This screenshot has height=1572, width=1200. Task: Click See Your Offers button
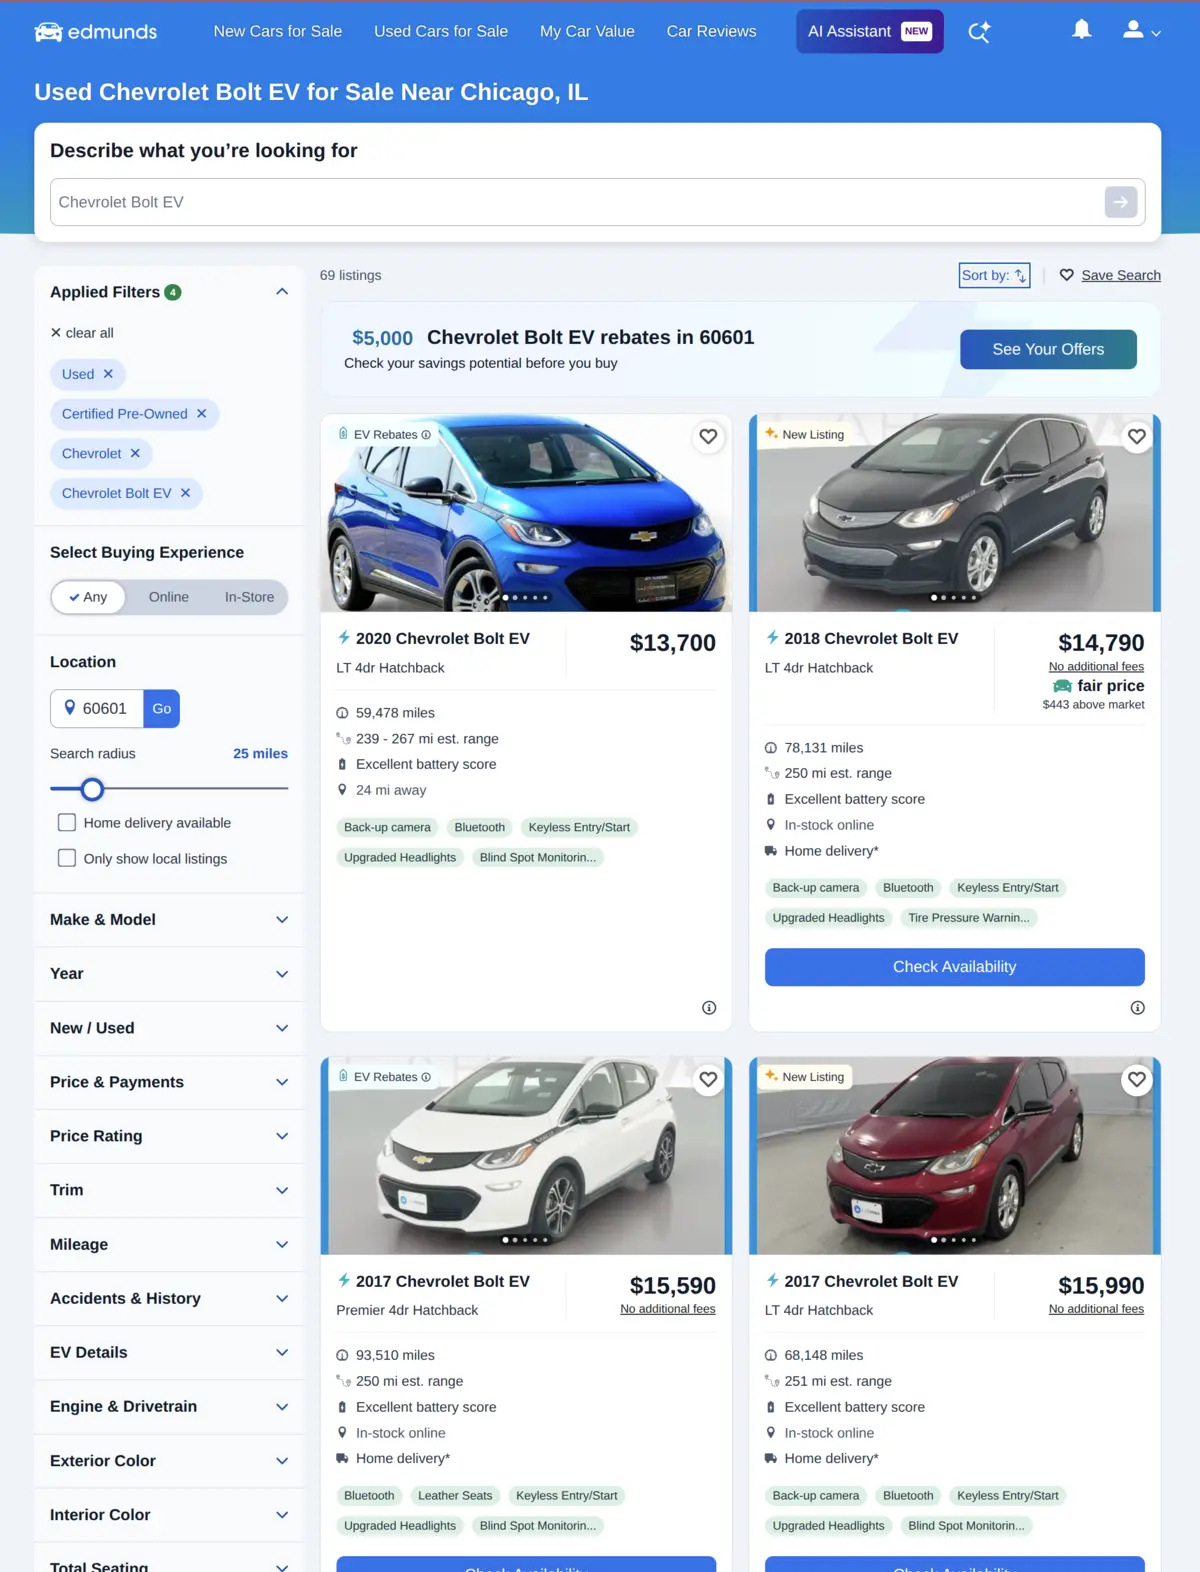[x=1048, y=349]
